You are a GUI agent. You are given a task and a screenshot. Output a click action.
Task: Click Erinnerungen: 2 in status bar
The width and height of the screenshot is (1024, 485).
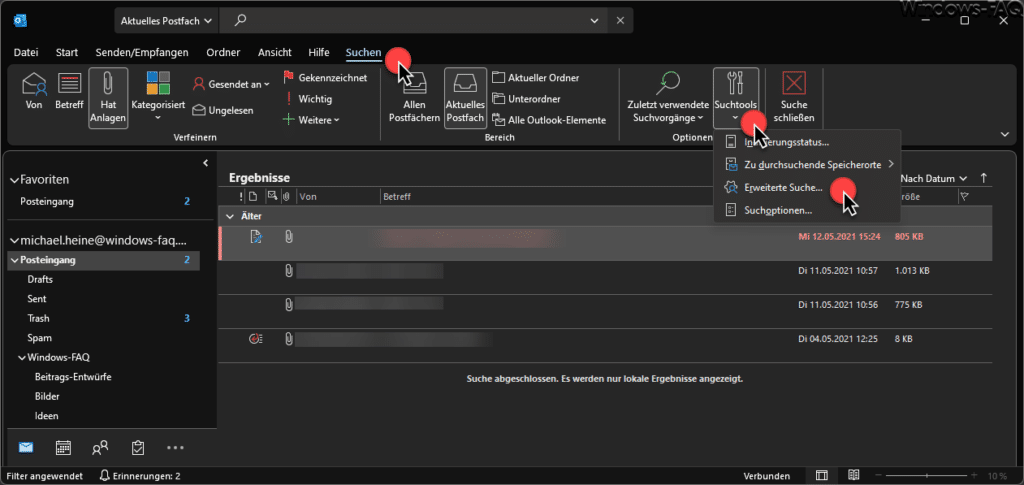pyautogui.click(x=140, y=477)
